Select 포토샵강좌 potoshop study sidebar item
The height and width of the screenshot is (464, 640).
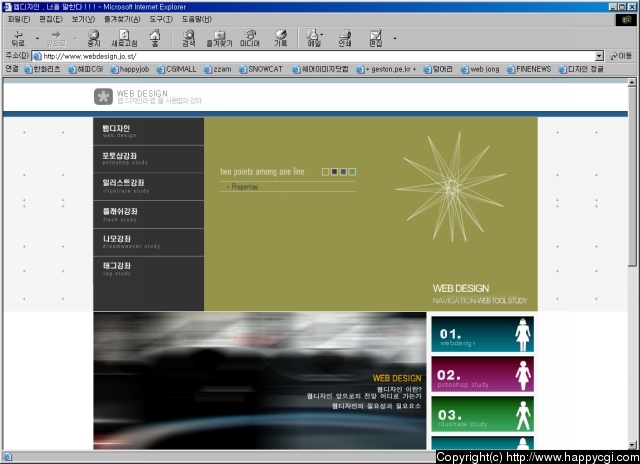(x=149, y=159)
